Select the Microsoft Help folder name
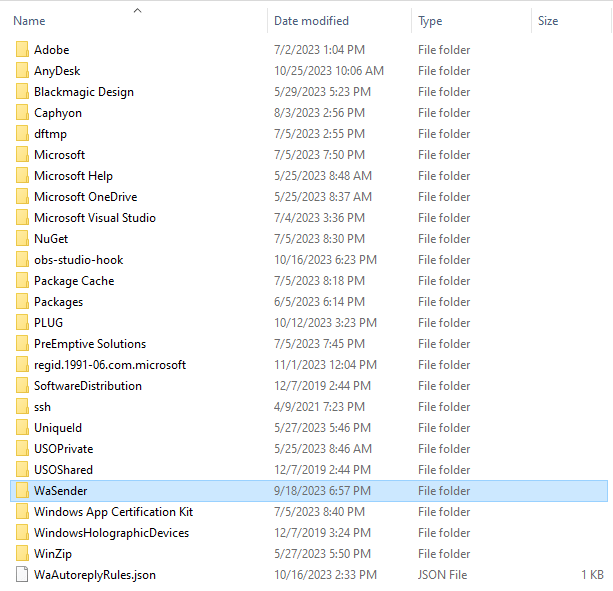613x591 pixels. (73, 176)
